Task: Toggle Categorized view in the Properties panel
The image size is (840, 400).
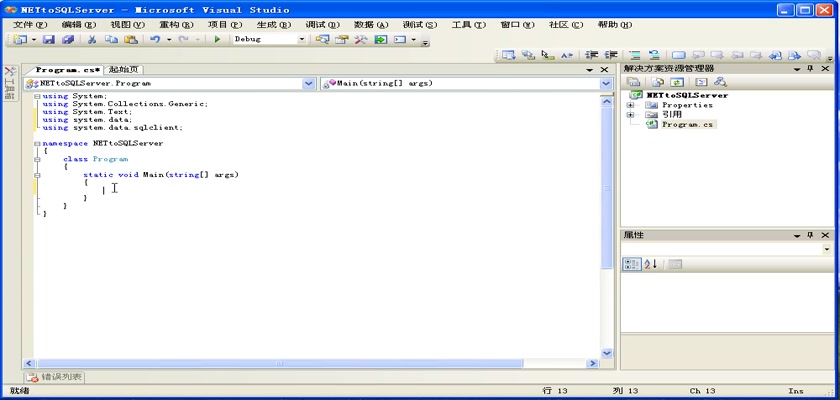Action: pos(631,264)
